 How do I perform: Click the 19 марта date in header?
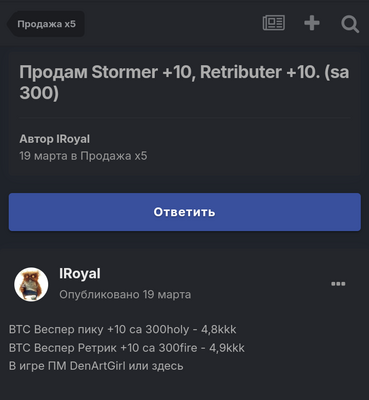coord(43,156)
